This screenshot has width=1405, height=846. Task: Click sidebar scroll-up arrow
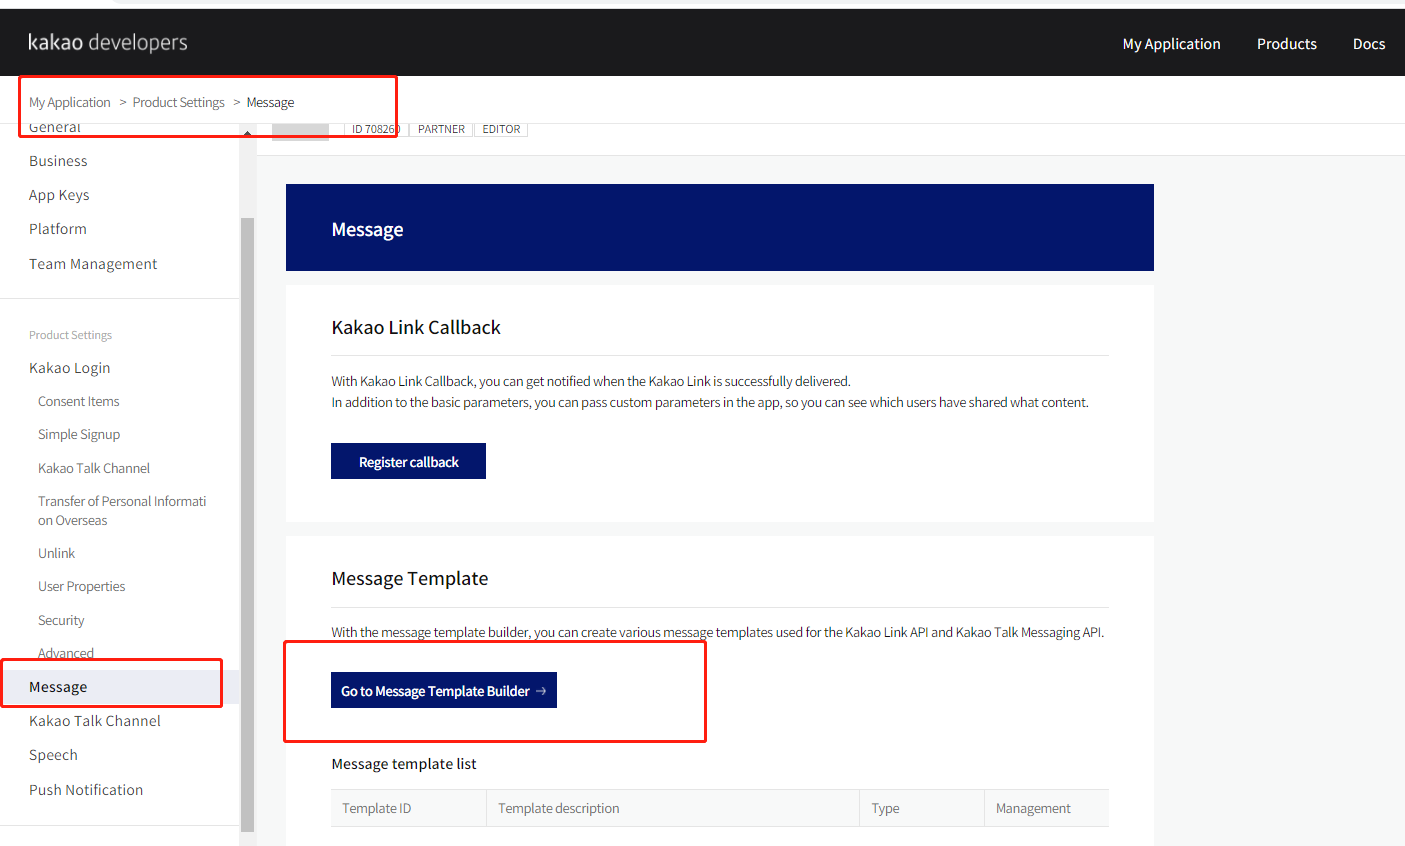[x=247, y=132]
